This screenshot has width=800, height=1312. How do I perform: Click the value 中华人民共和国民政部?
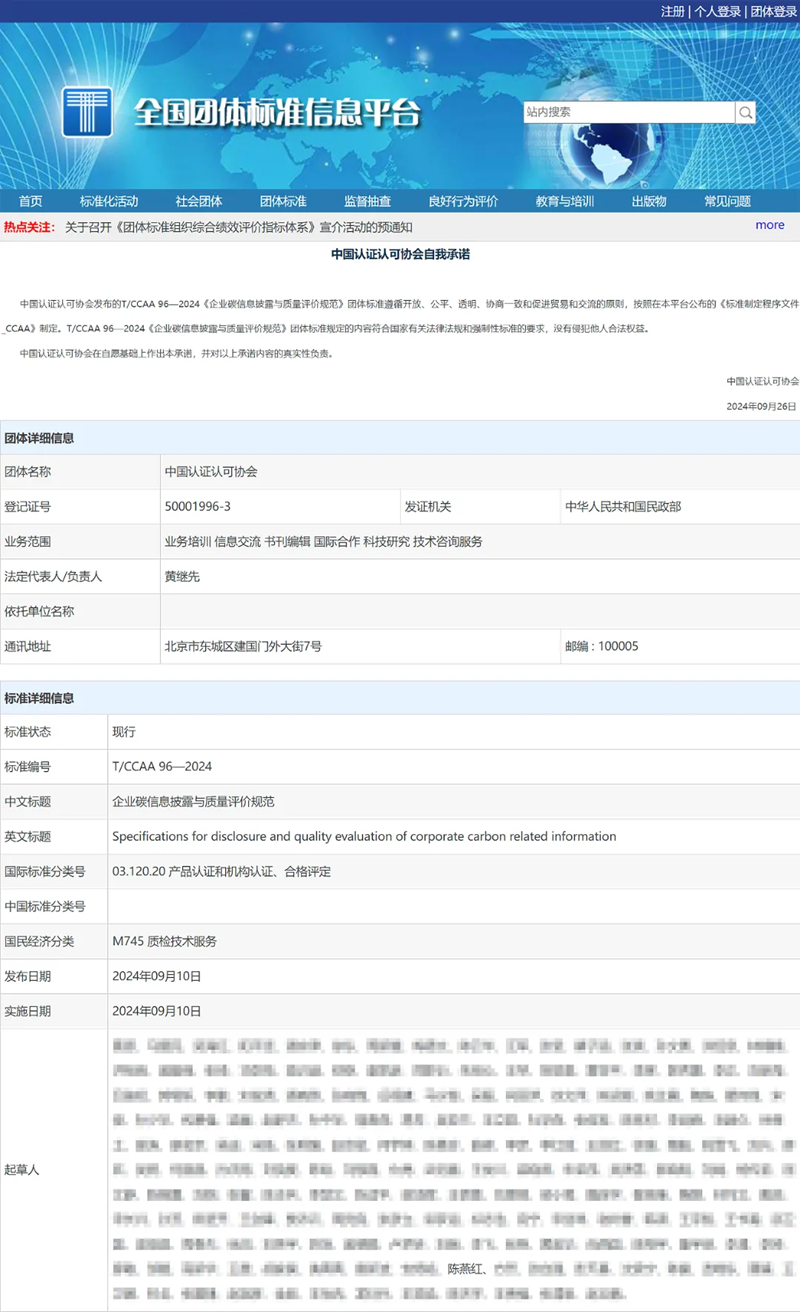point(623,507)
